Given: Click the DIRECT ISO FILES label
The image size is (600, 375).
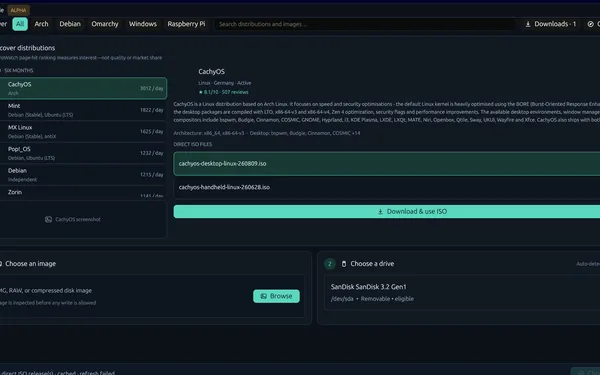Looking at the screenshot, I should (x=192, y=144).
